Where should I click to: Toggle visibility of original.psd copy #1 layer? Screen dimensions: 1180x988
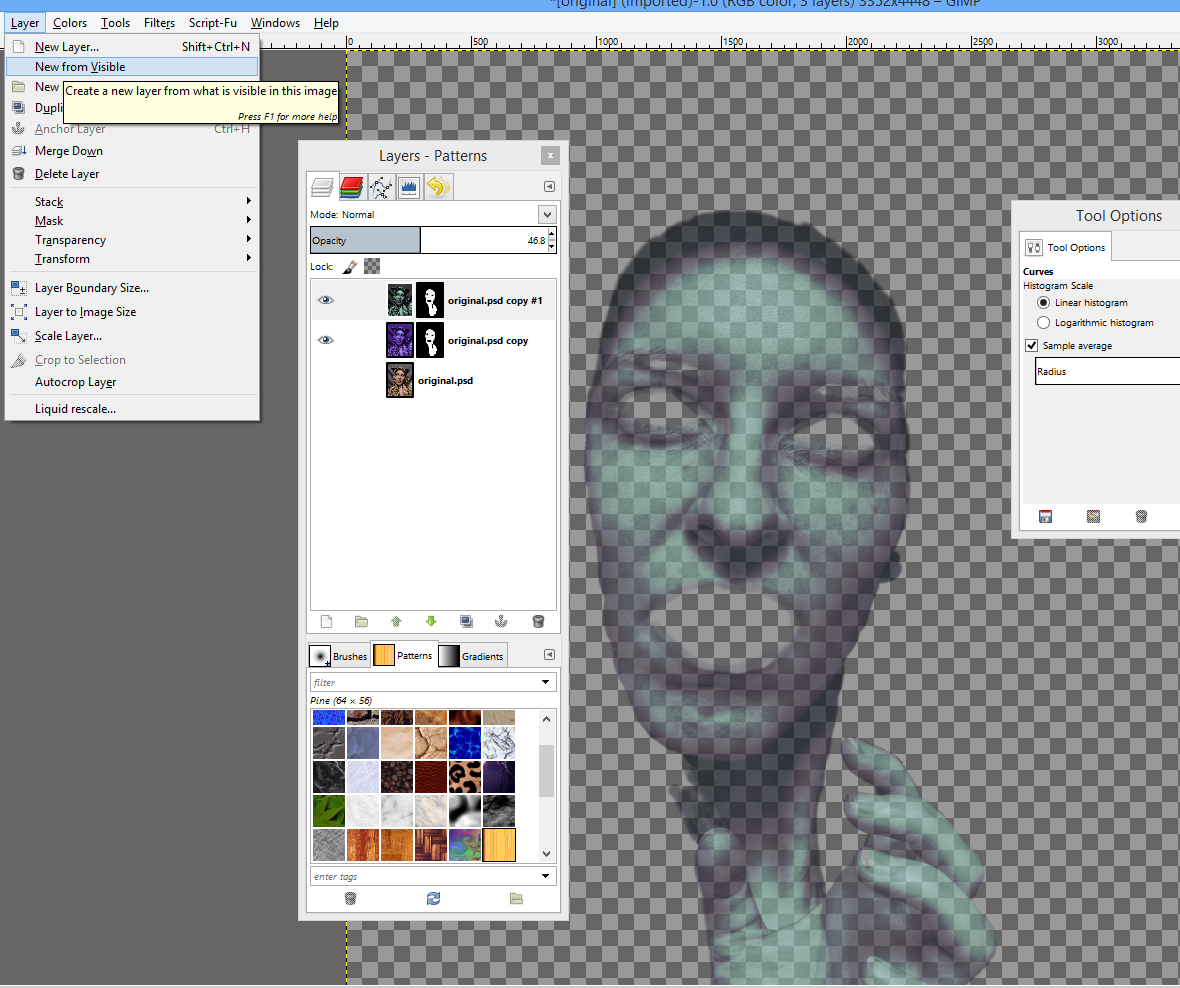(325, 300)
